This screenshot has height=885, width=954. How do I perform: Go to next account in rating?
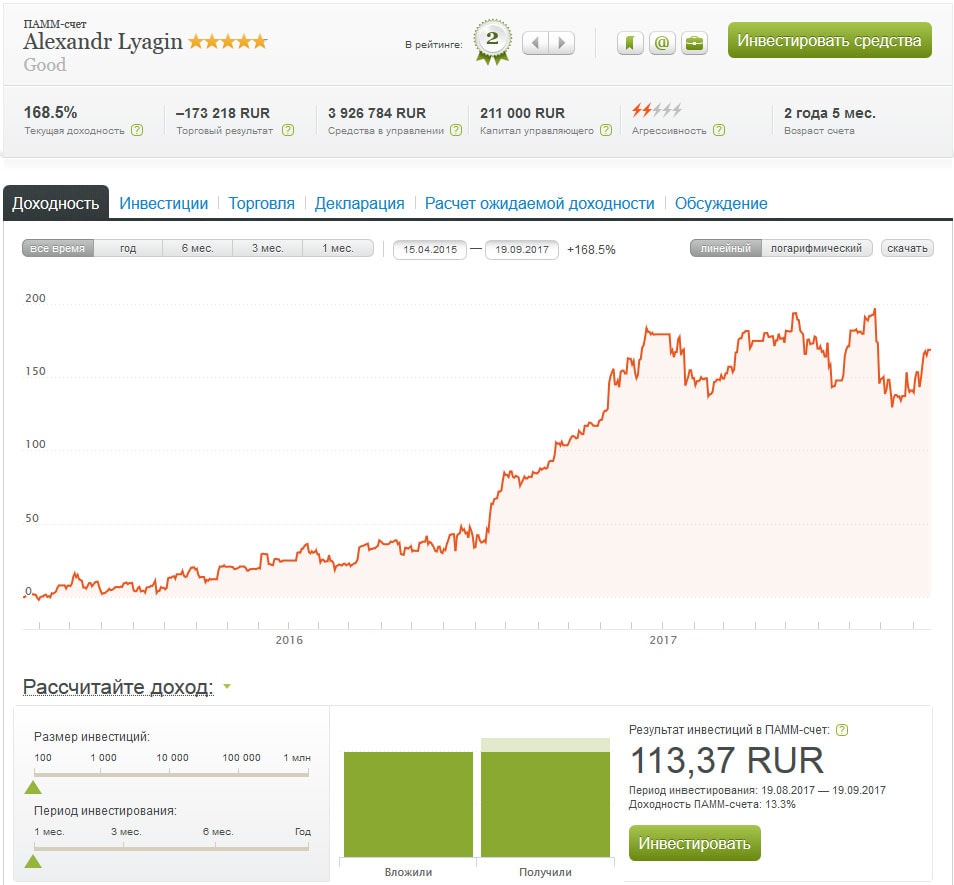562,43
